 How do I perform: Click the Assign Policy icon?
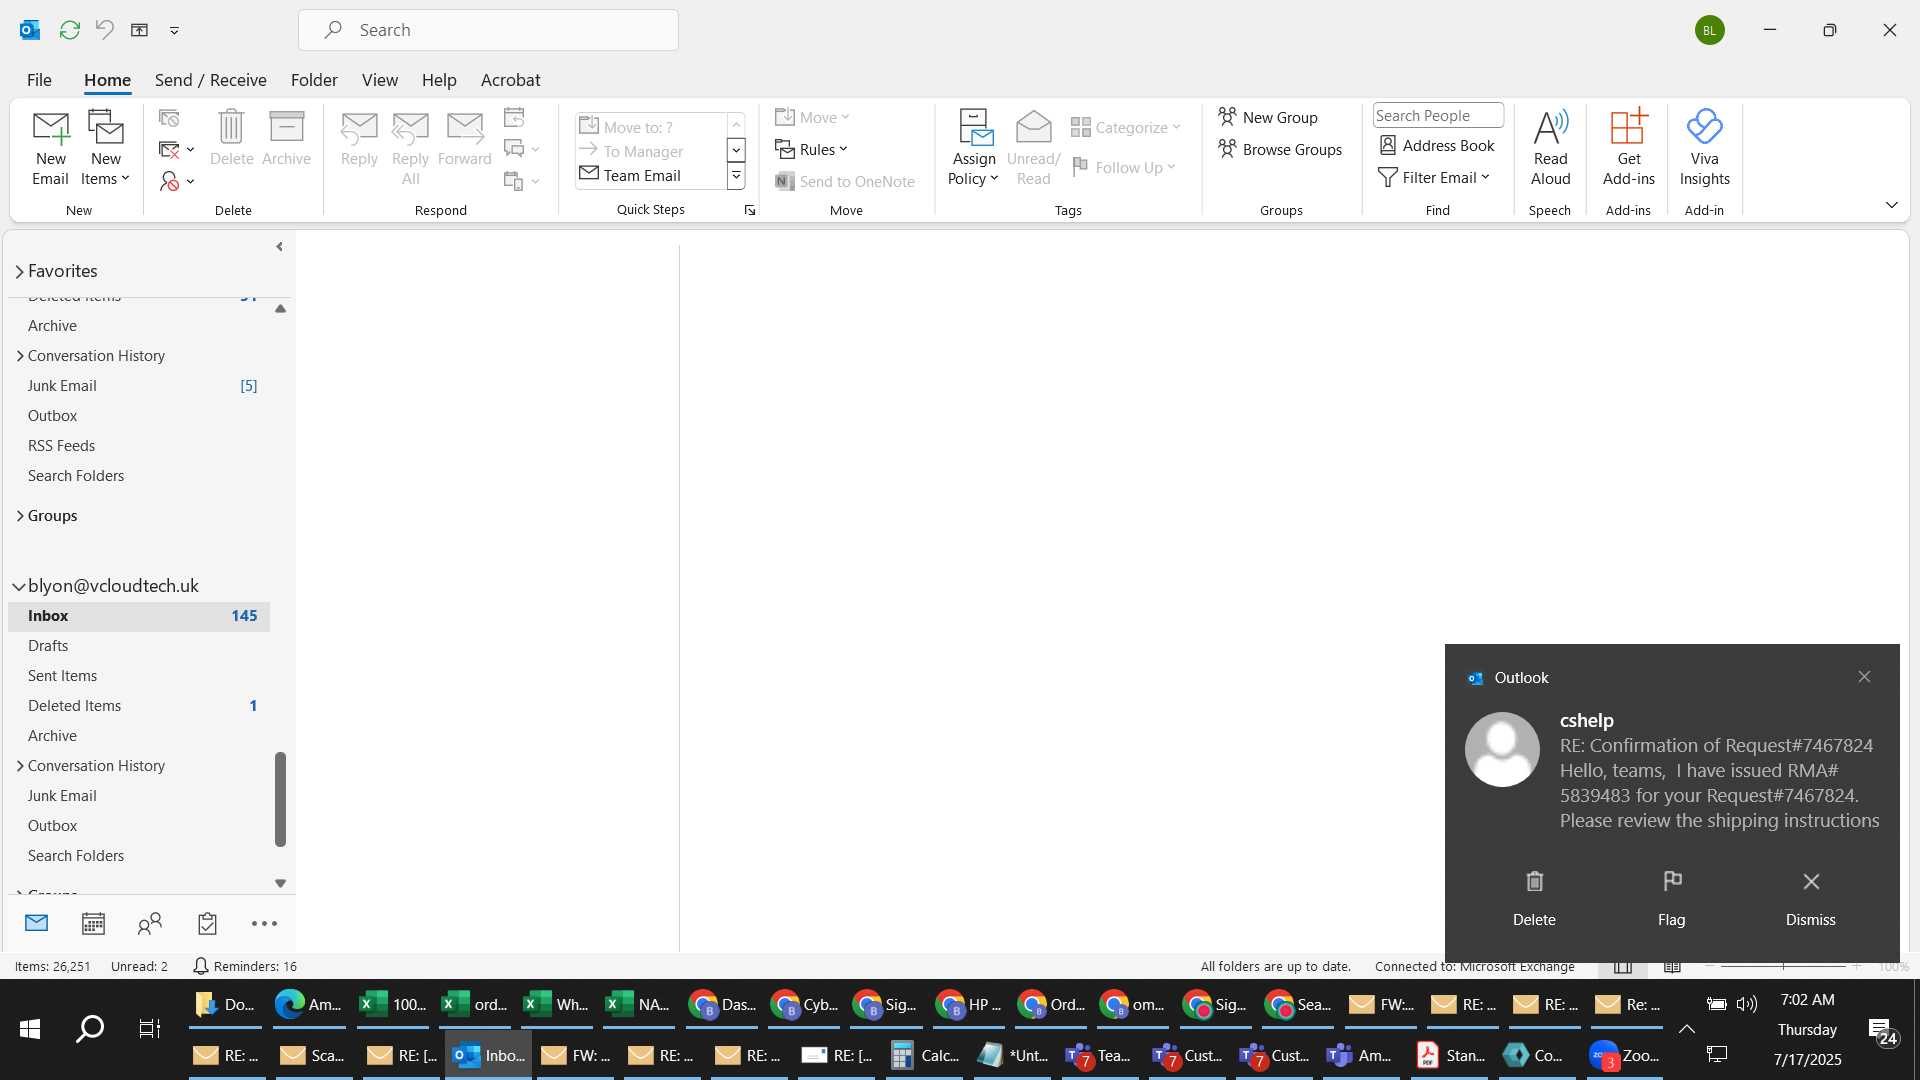(974, 147)
